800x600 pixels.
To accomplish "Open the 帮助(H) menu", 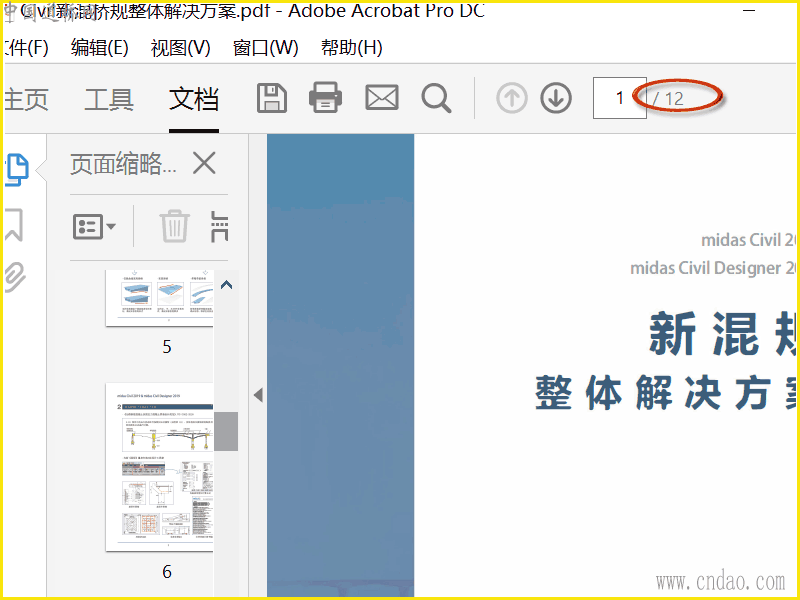I will pyautogui.click(x=352, y=48).
